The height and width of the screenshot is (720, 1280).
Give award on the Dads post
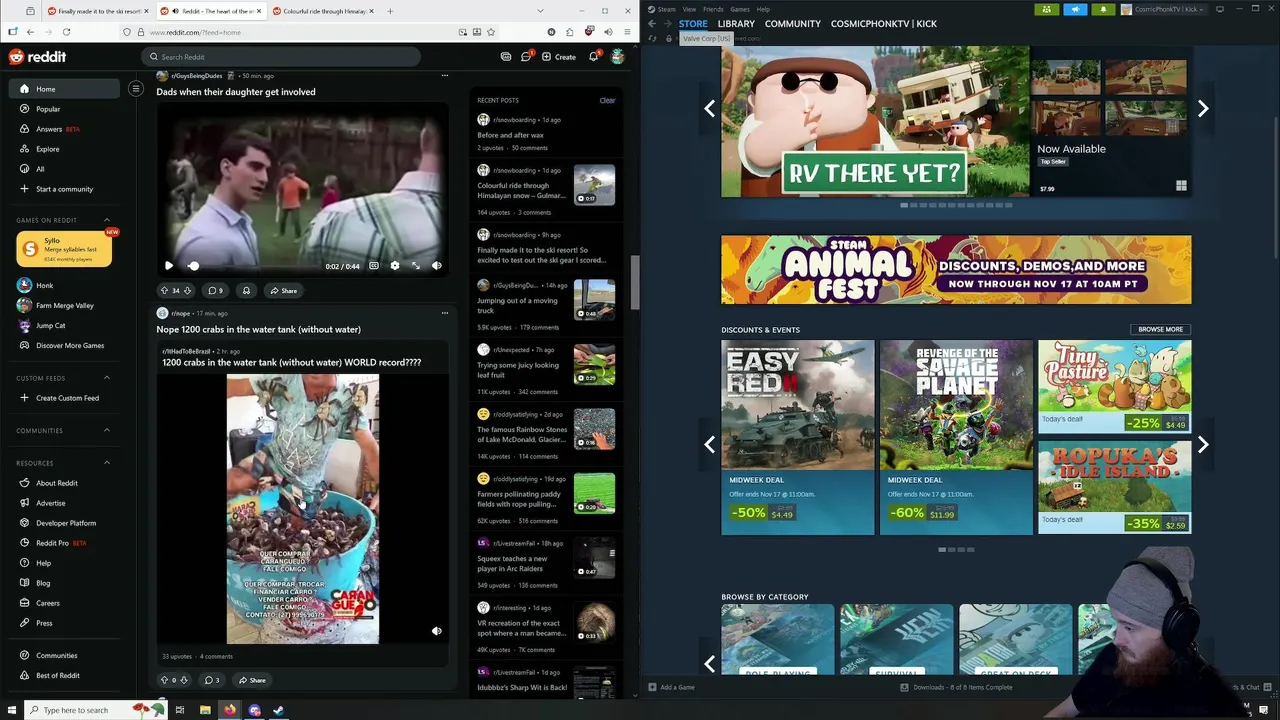click(x=246, y=291)
